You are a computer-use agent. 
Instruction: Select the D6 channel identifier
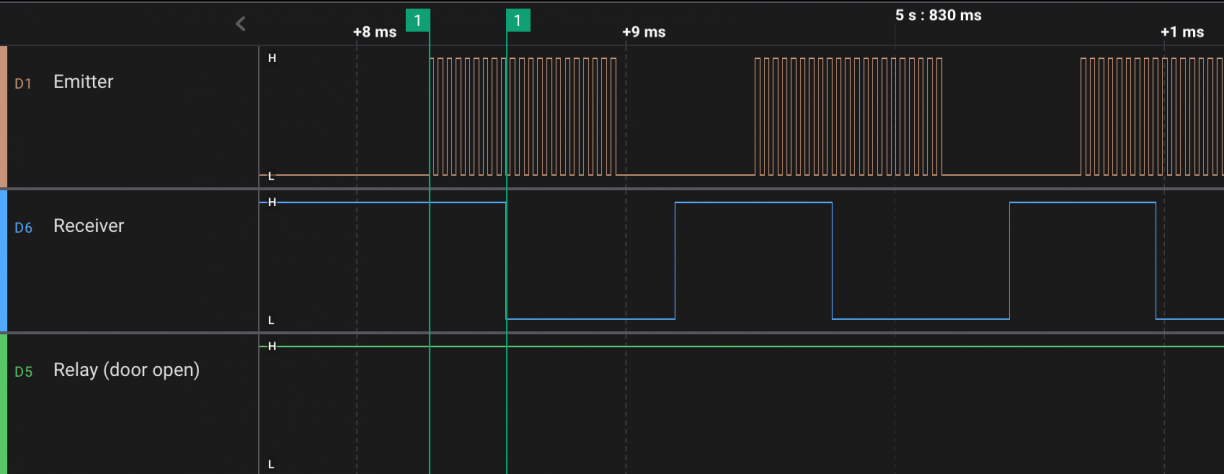click(23, 228)
